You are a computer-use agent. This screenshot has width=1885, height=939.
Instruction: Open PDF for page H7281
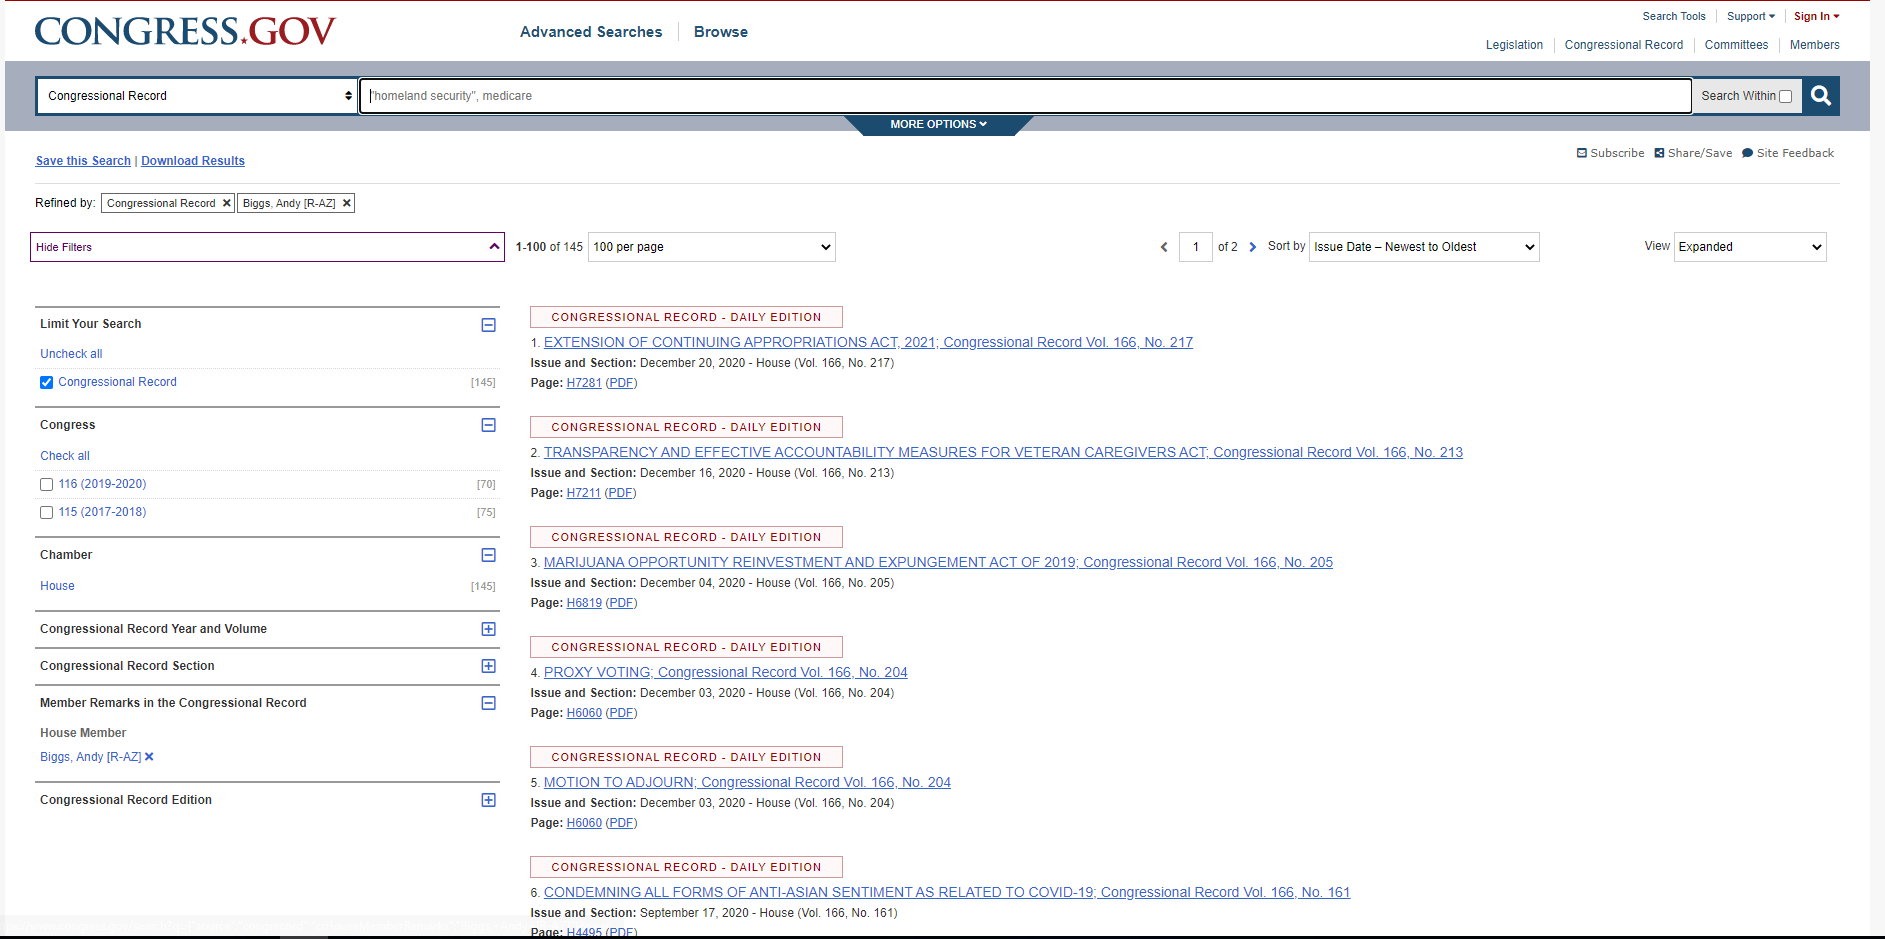point(621,383)
